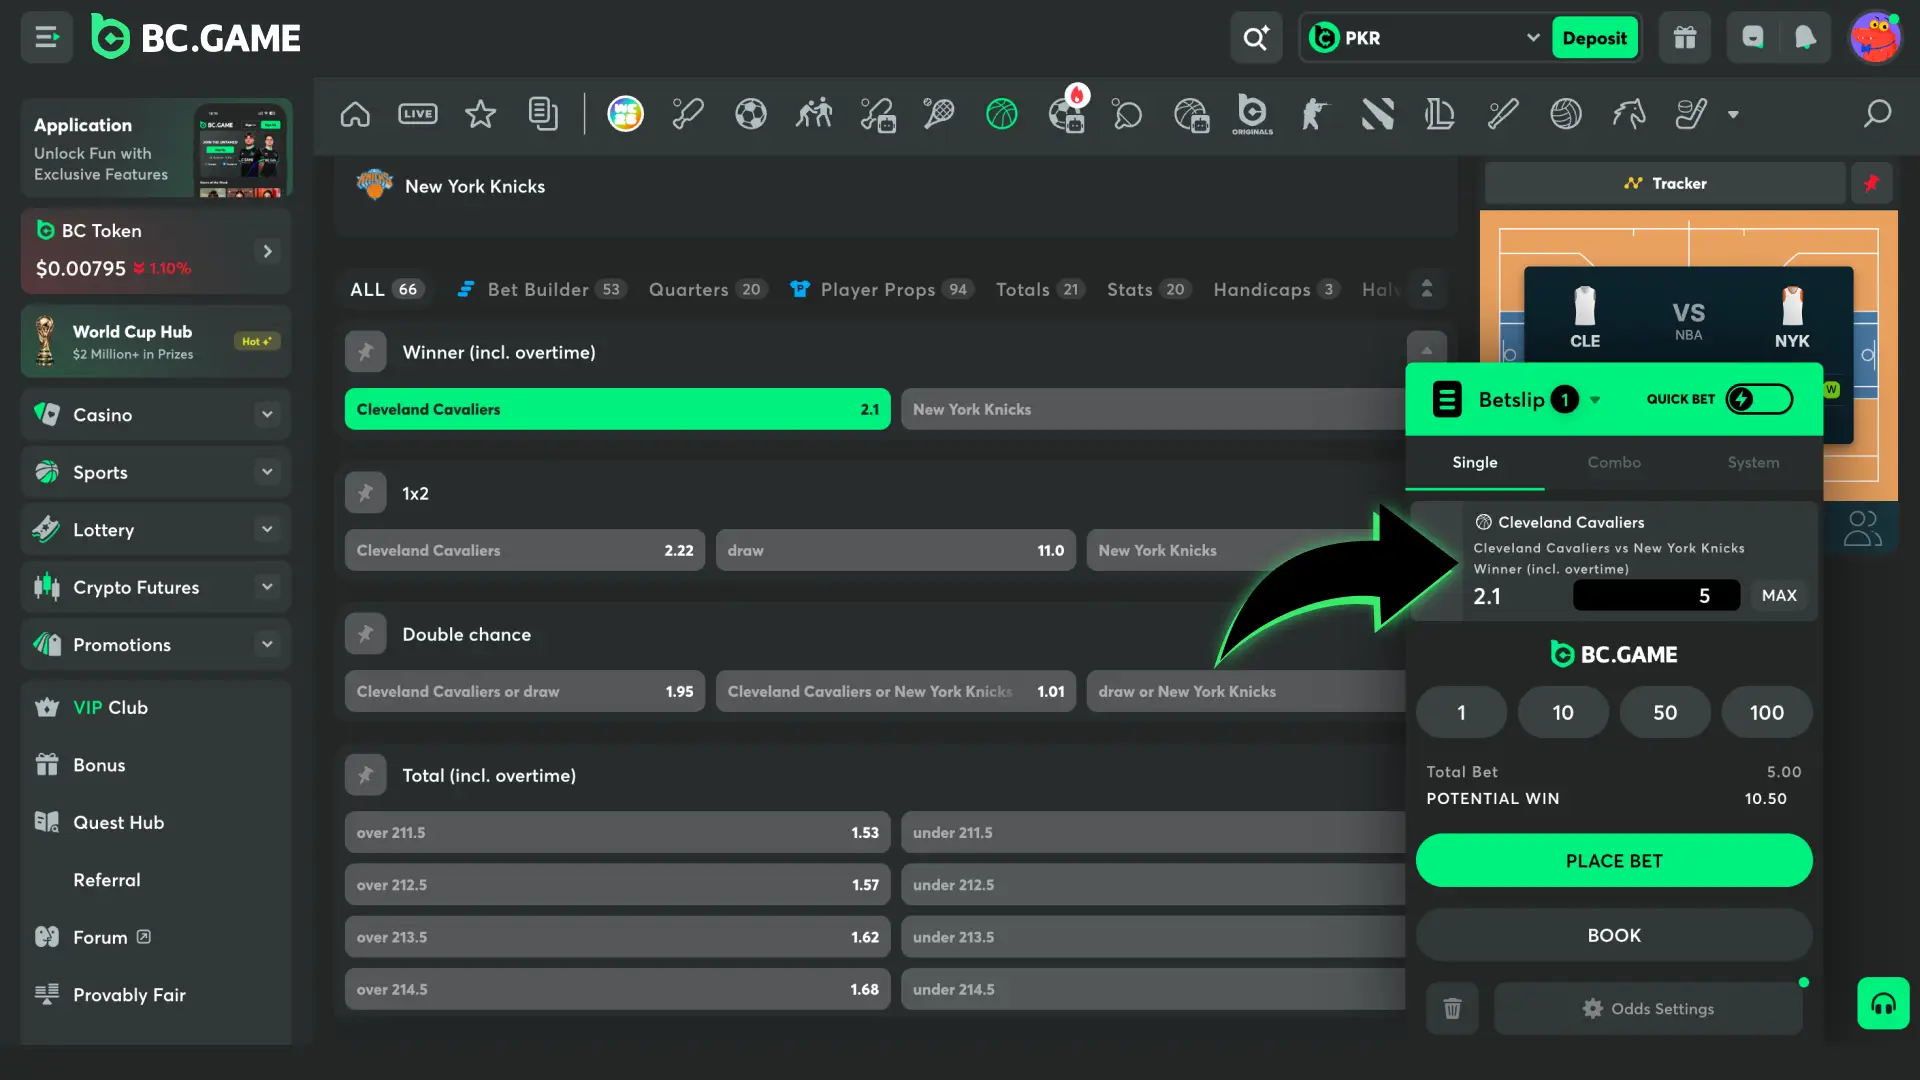Open the global search button in header
This screenshot has width=1920, height=1080.
click(1256, 38)
